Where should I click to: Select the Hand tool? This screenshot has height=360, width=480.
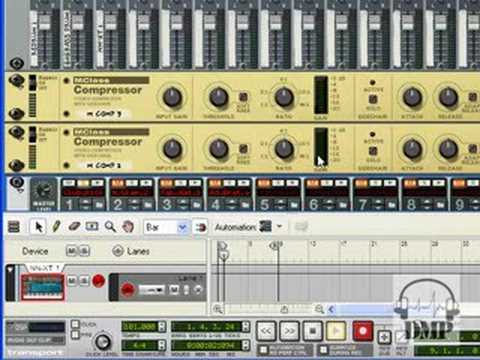pos(128,227)
